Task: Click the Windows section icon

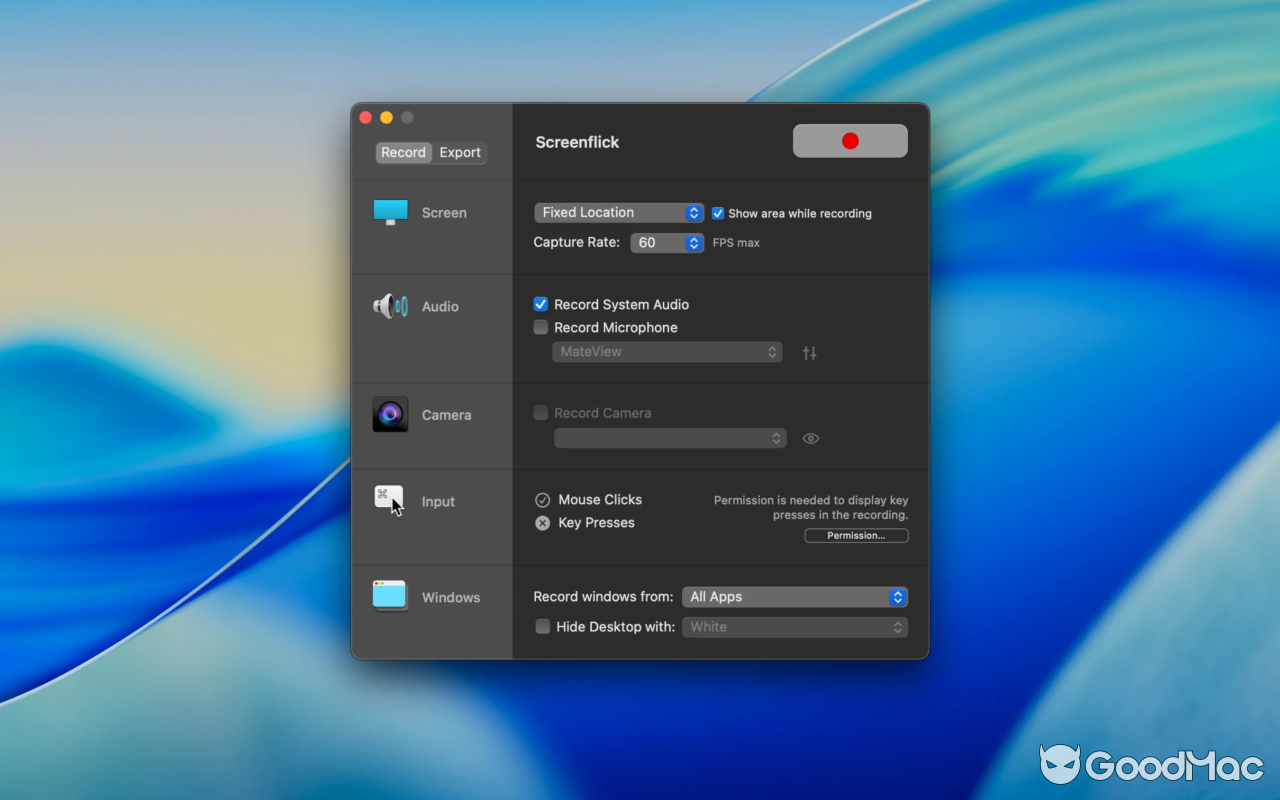Action: tap(390, 596)
